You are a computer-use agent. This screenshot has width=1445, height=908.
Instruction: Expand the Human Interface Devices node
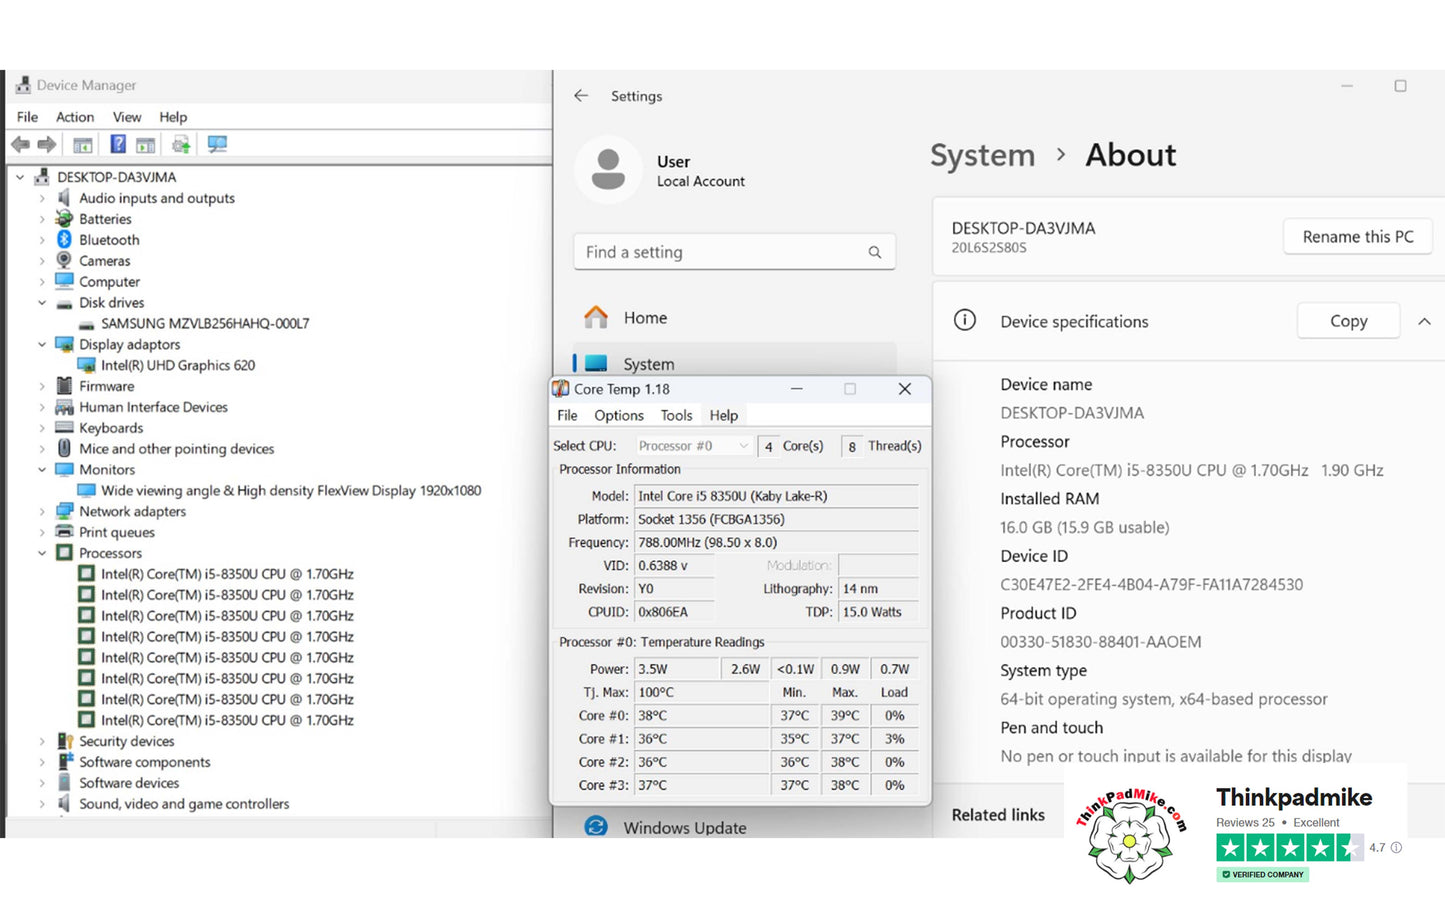click(42, 407)
